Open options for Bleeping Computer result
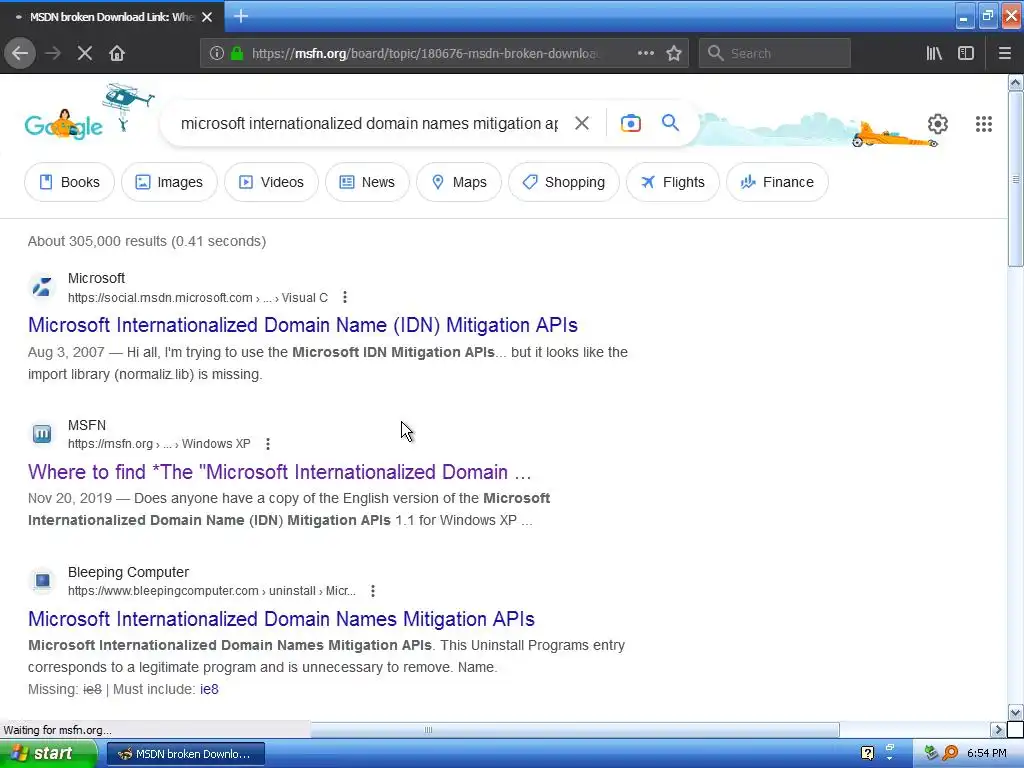The width and height of the screenshot is (1024, 768). click(x=372, y=591)
